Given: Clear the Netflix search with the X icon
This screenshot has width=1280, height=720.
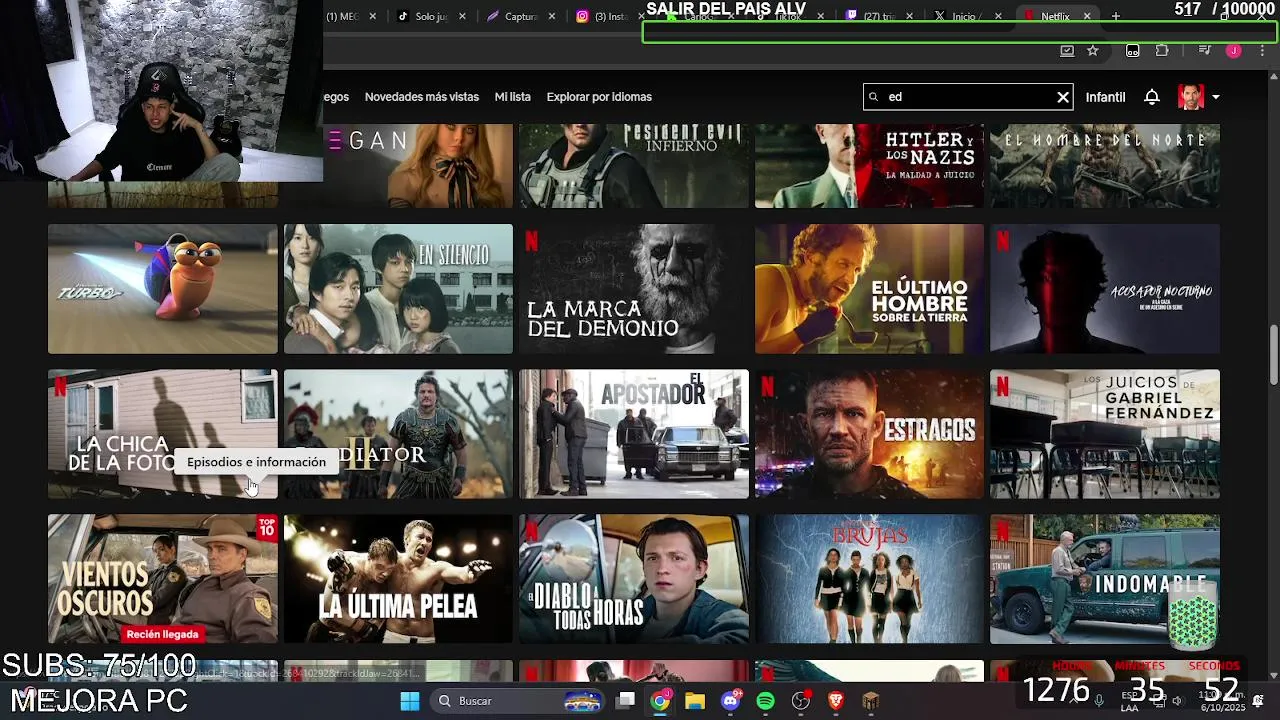Looking at the screenshot, I should (1063, 97).
